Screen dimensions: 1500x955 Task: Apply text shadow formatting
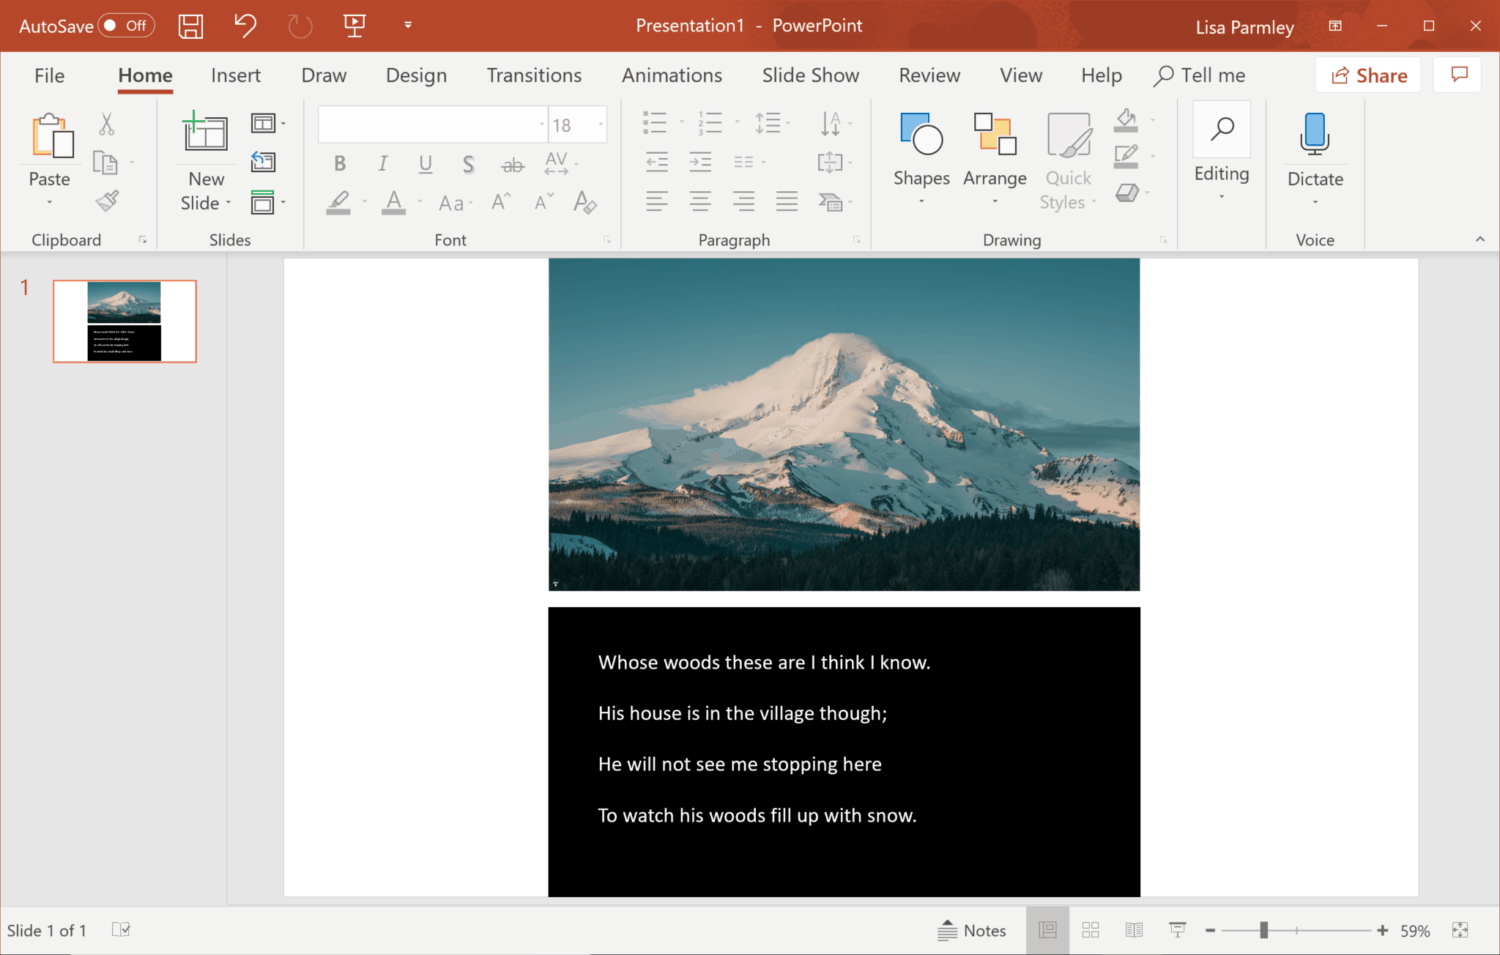point(468,164)
